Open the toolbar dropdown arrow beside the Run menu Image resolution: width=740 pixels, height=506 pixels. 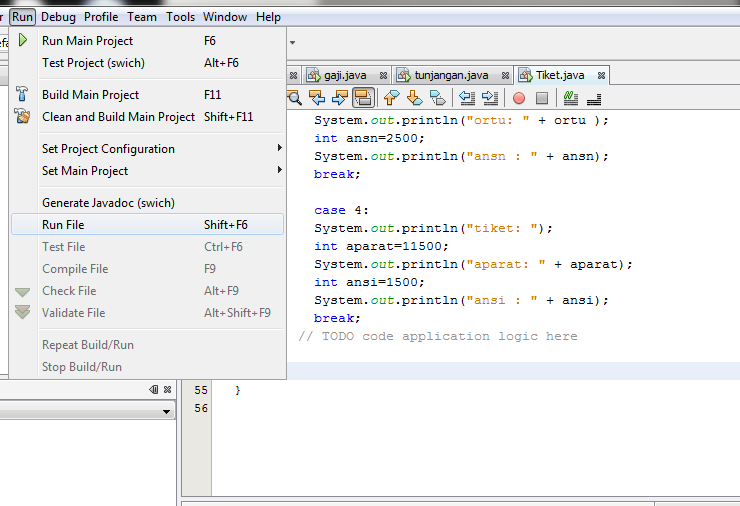pos(293,42)
